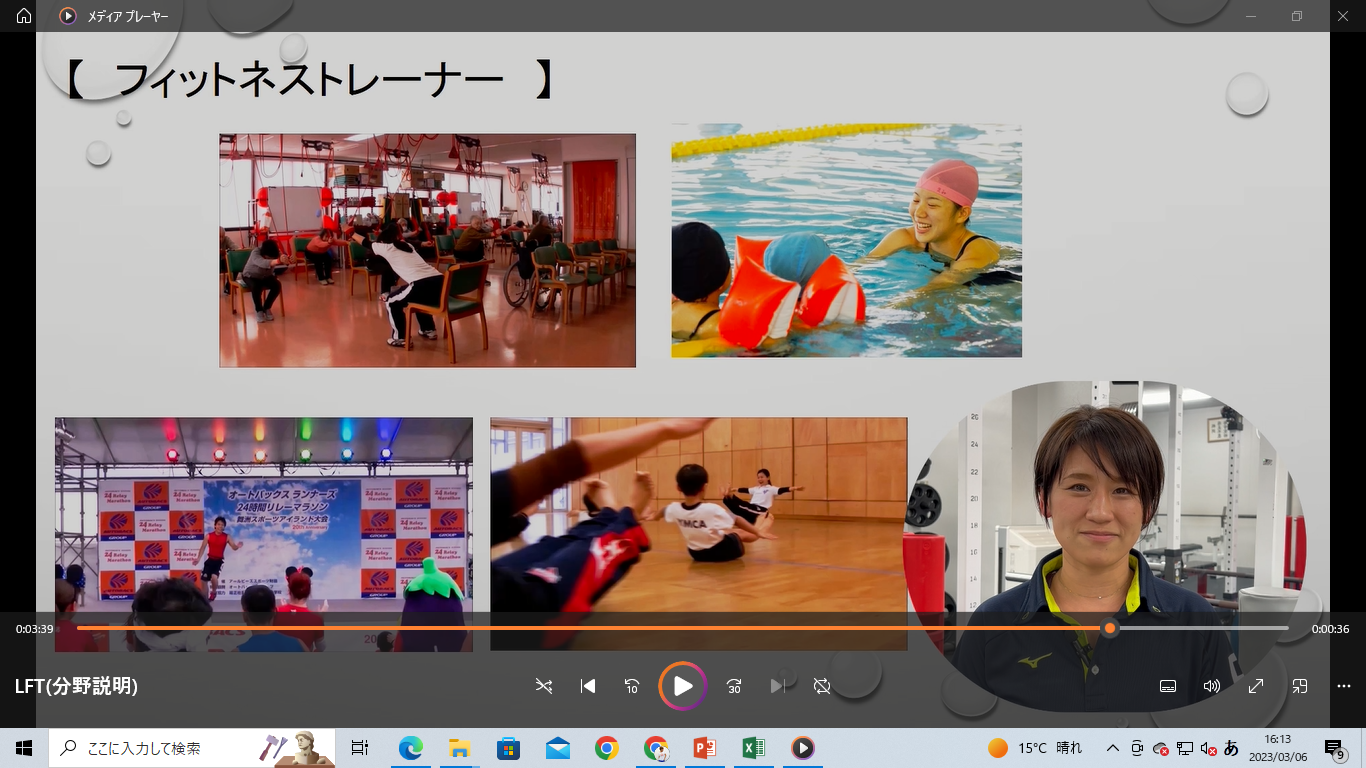The height and width of the screenshot is (768, 1366).
Task: Toggle repeat mode
Action: [x=822, y=686]
